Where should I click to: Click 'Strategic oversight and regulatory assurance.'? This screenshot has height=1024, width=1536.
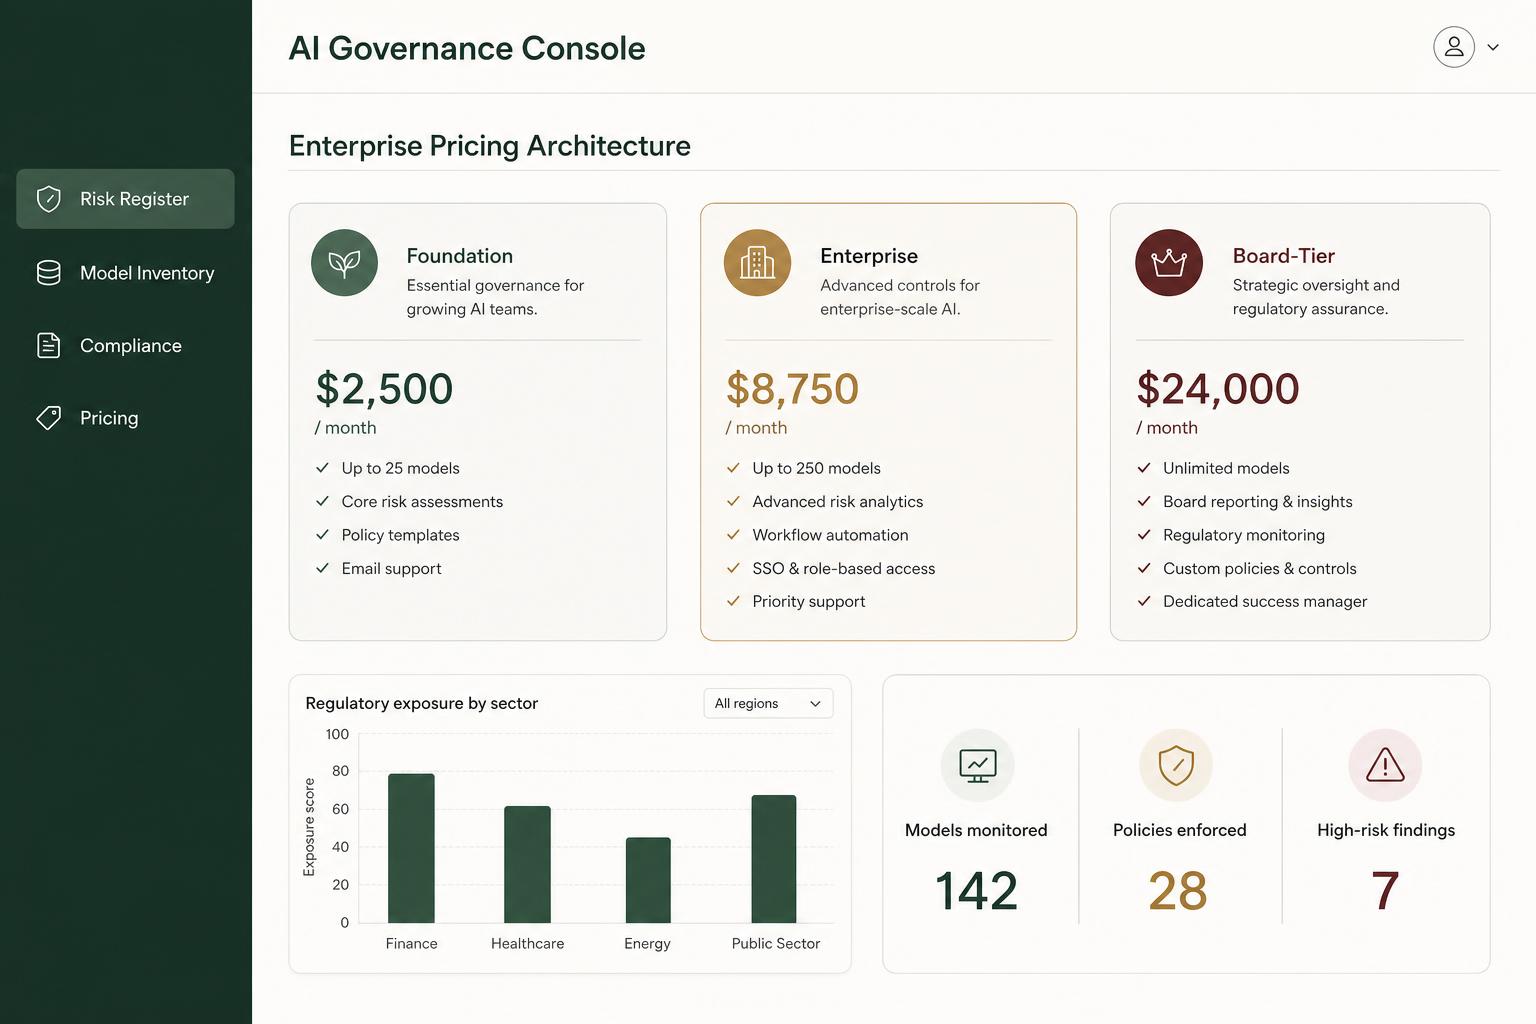(1316, 297)
